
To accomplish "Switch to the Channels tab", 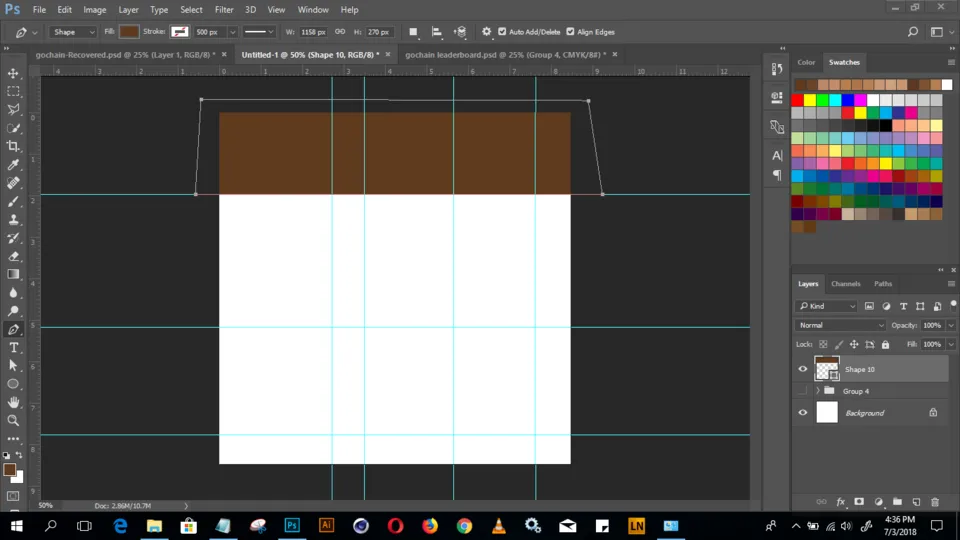I will (846, 284).
